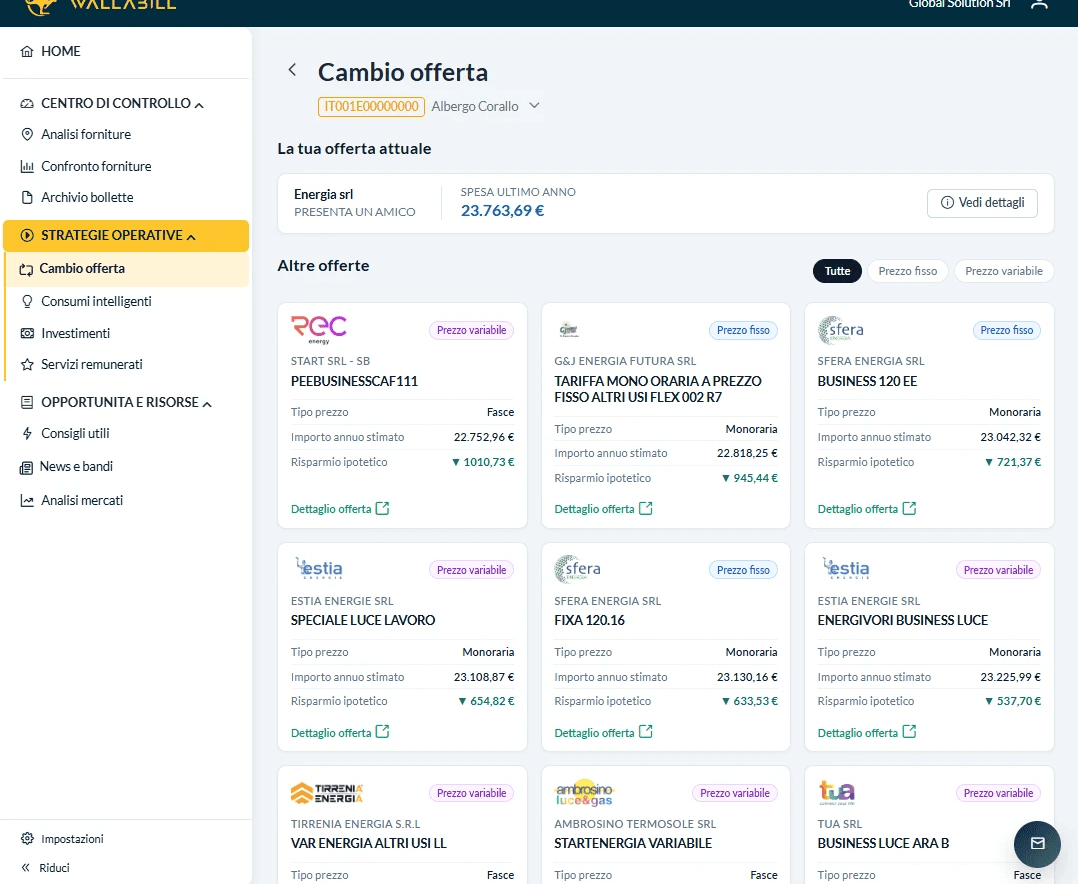Click the Analisi forniture pin icon
This screenshot has height=884, width=1078.
(x=27, y=135)
